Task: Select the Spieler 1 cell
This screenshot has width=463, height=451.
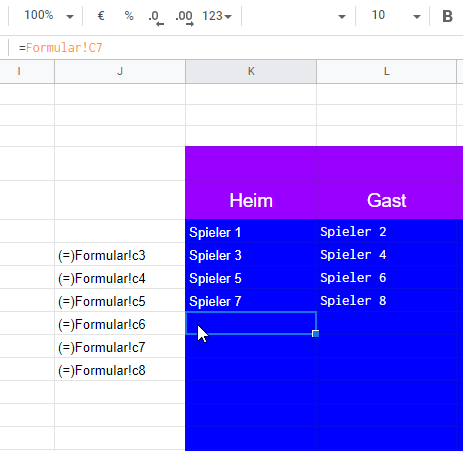Action: pos(251,231)
